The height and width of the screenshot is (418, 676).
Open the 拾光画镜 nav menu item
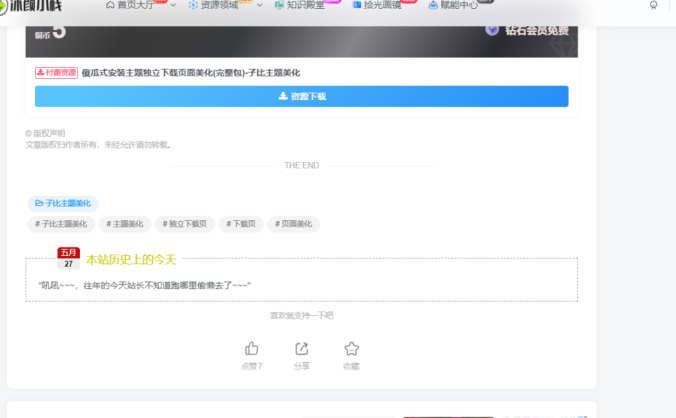tap(382, 5)
